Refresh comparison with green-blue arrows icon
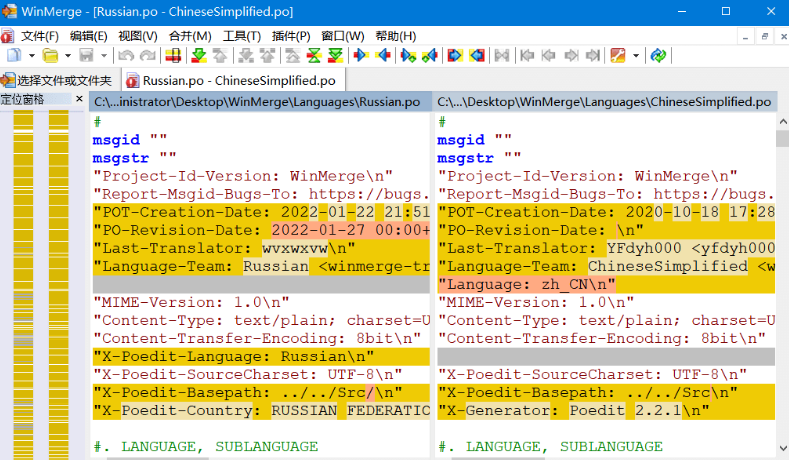789x460 pixels. click(x=658, y=55)
